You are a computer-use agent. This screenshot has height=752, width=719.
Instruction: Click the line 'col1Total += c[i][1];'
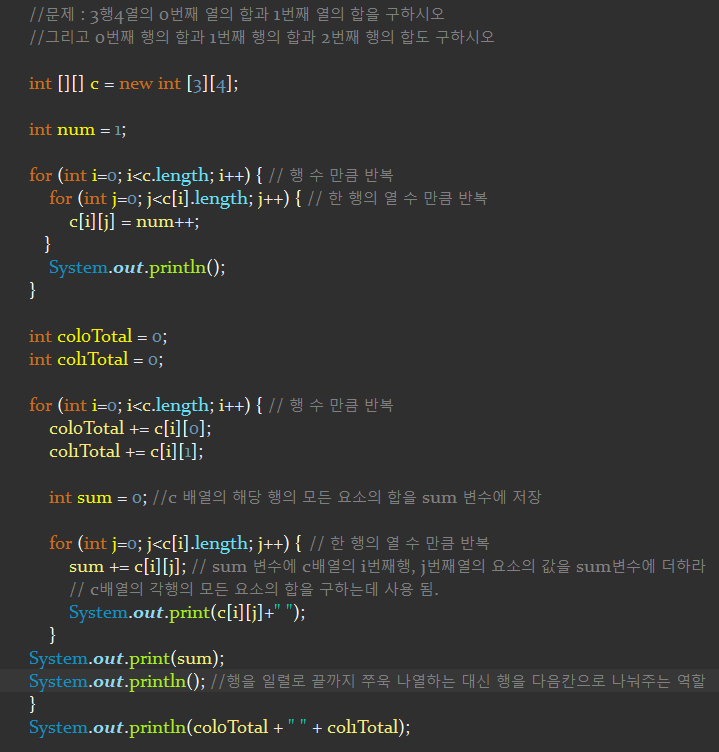coord(126,451)
